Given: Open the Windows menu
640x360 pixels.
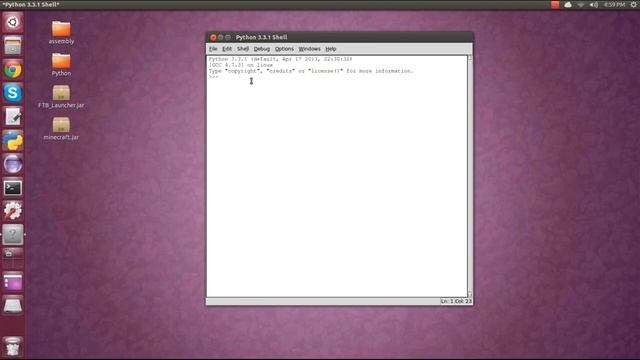Looking at the screenshot, I should [x=309, y=49].
